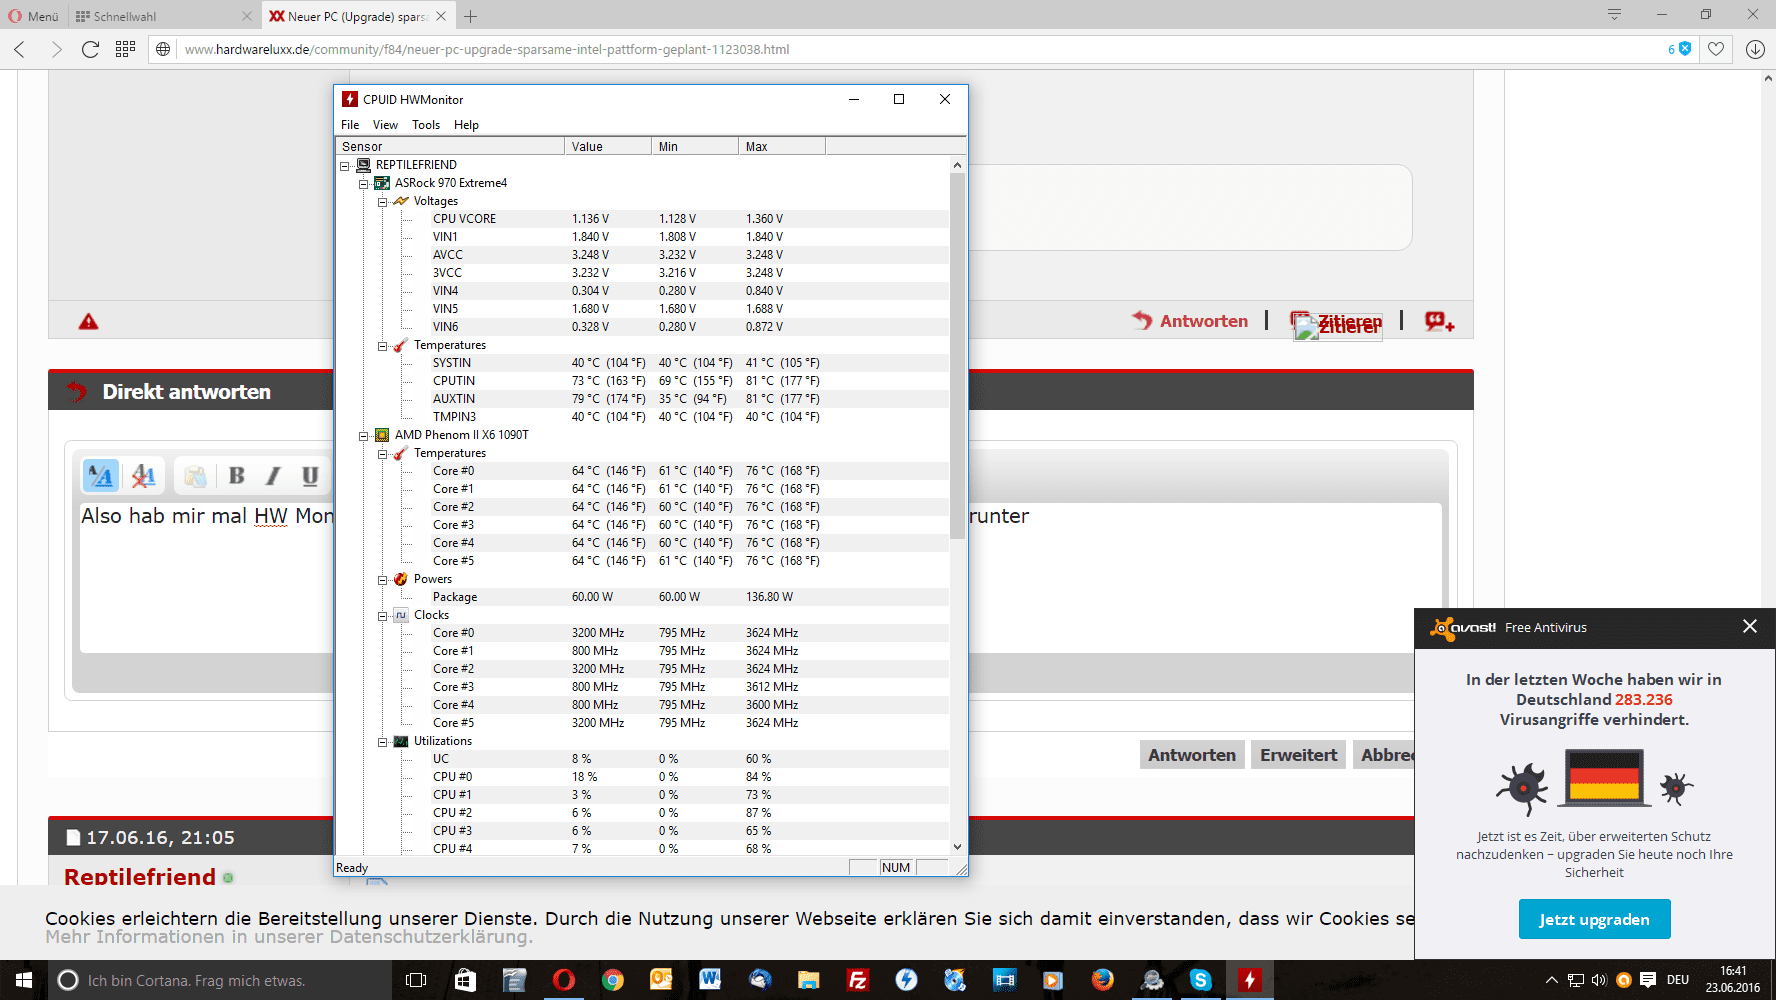The image size is (1776, 1000).
Task: Click the ASRock motherboard icon
Action: (382, 183)
